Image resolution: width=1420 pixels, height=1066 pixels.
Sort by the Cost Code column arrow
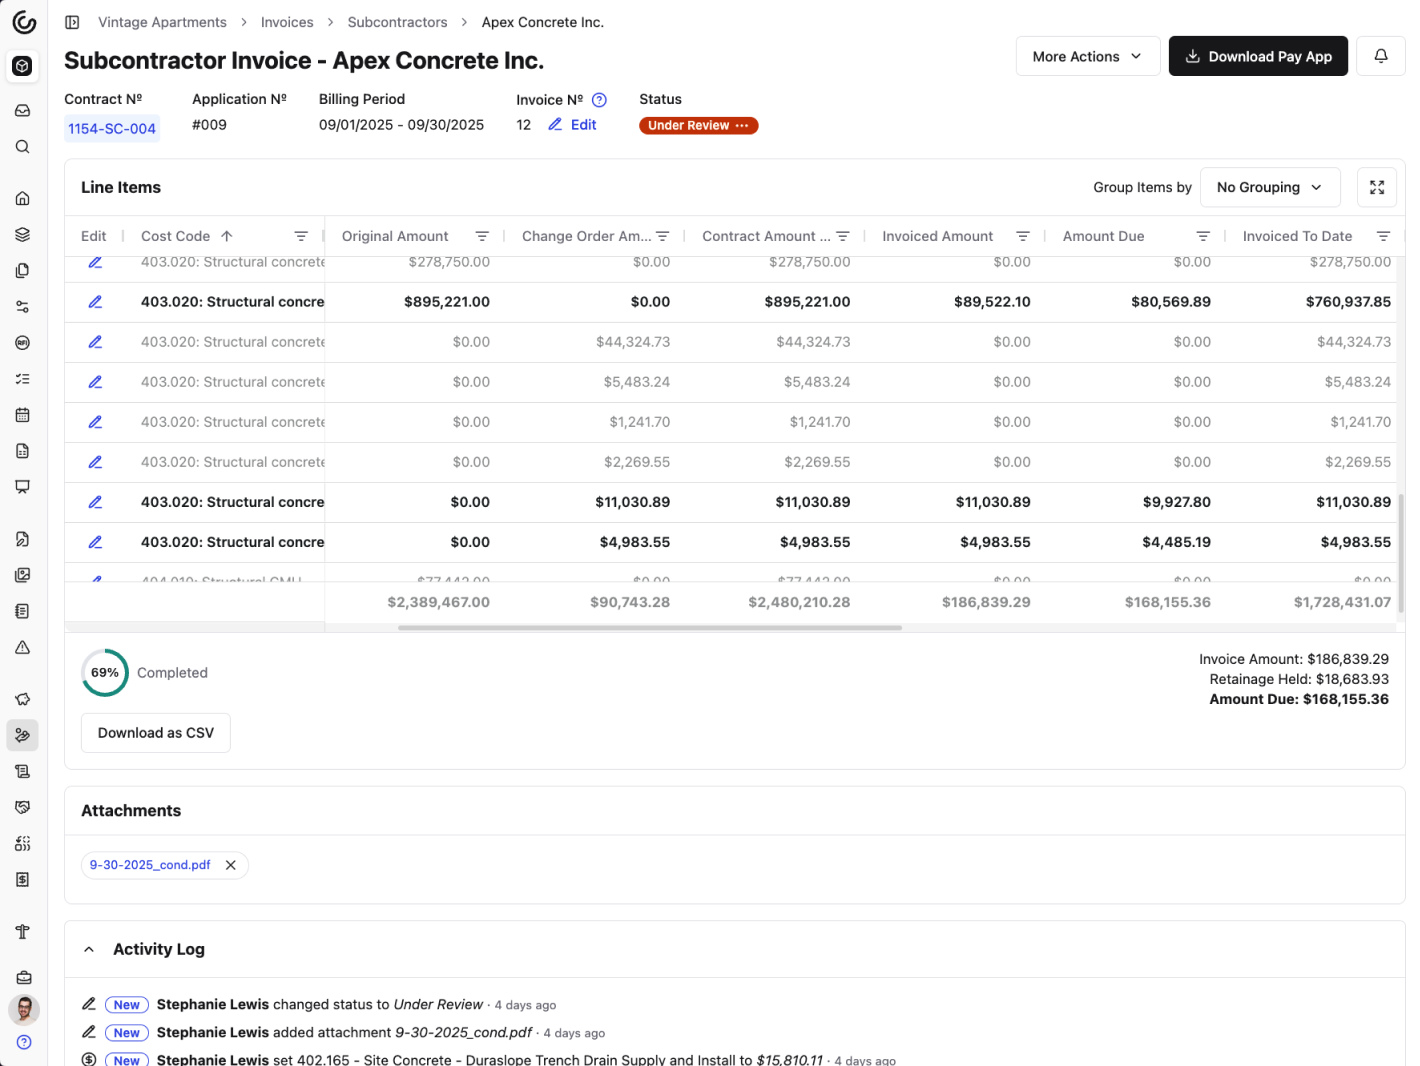click(227, 235)
